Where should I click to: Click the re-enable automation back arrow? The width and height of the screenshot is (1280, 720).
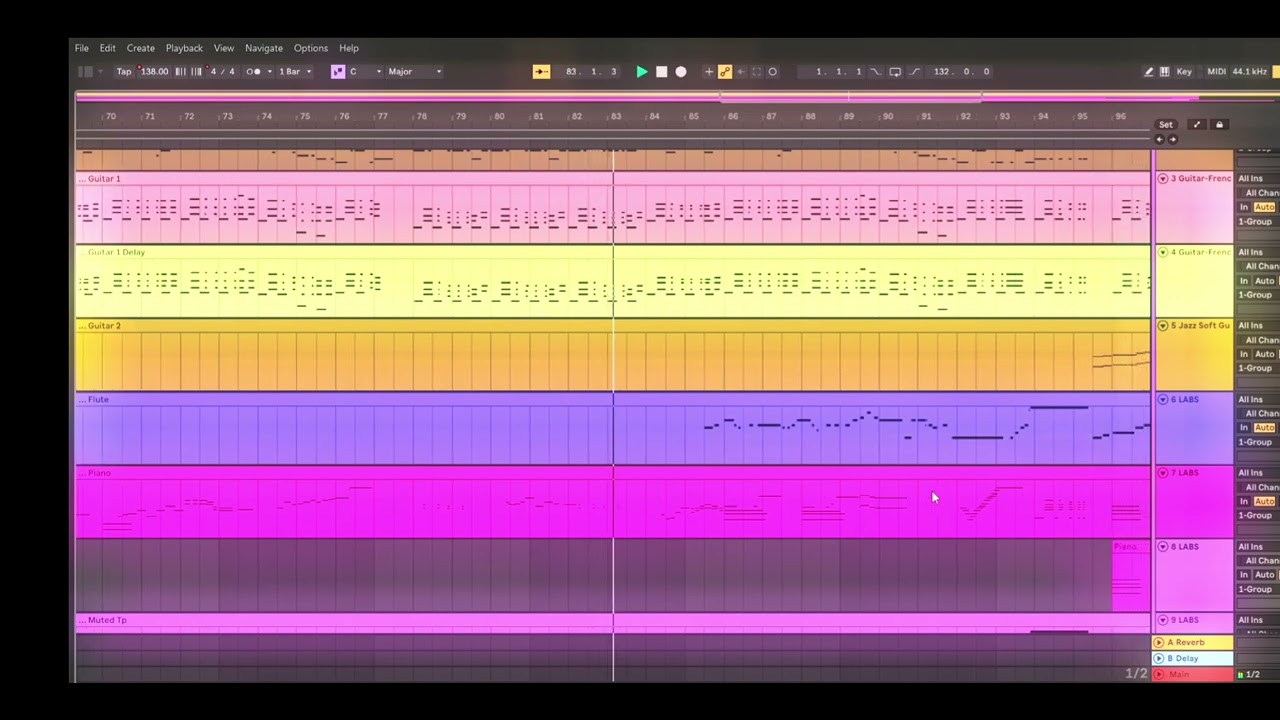(741, 72)
